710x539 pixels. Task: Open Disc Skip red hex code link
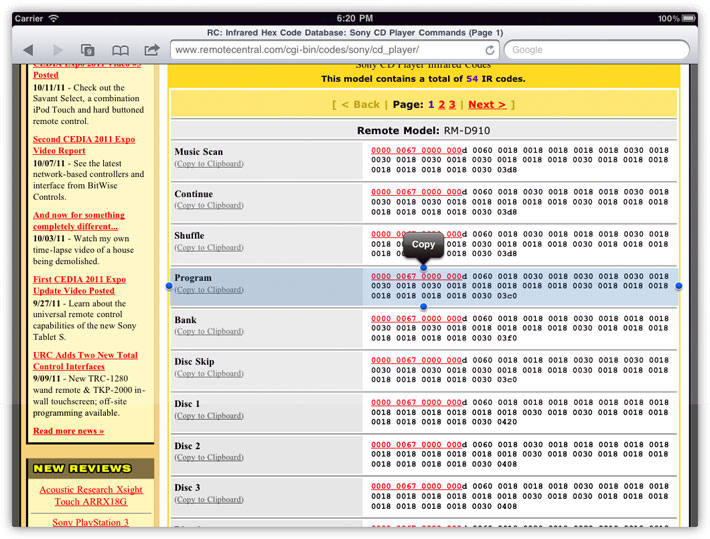pyautogui.click(x=416, y=360)
